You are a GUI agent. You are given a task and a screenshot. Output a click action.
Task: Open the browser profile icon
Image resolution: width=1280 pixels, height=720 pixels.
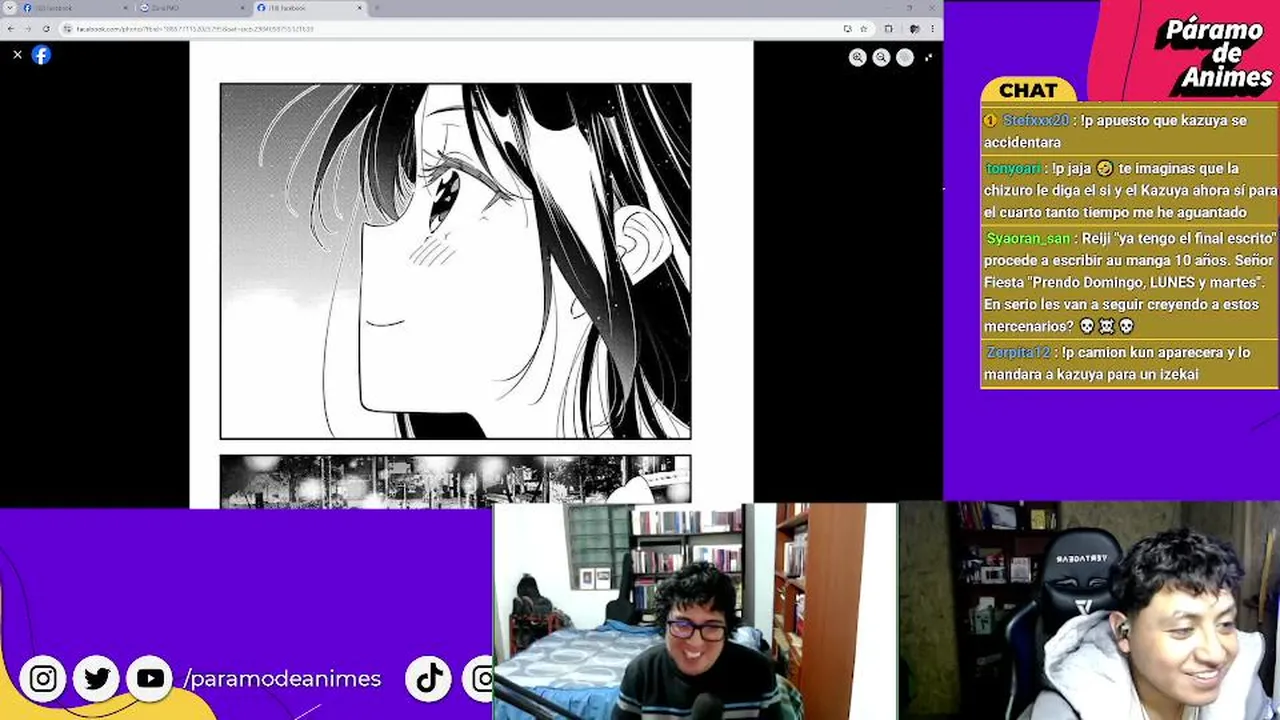[913, 29]
